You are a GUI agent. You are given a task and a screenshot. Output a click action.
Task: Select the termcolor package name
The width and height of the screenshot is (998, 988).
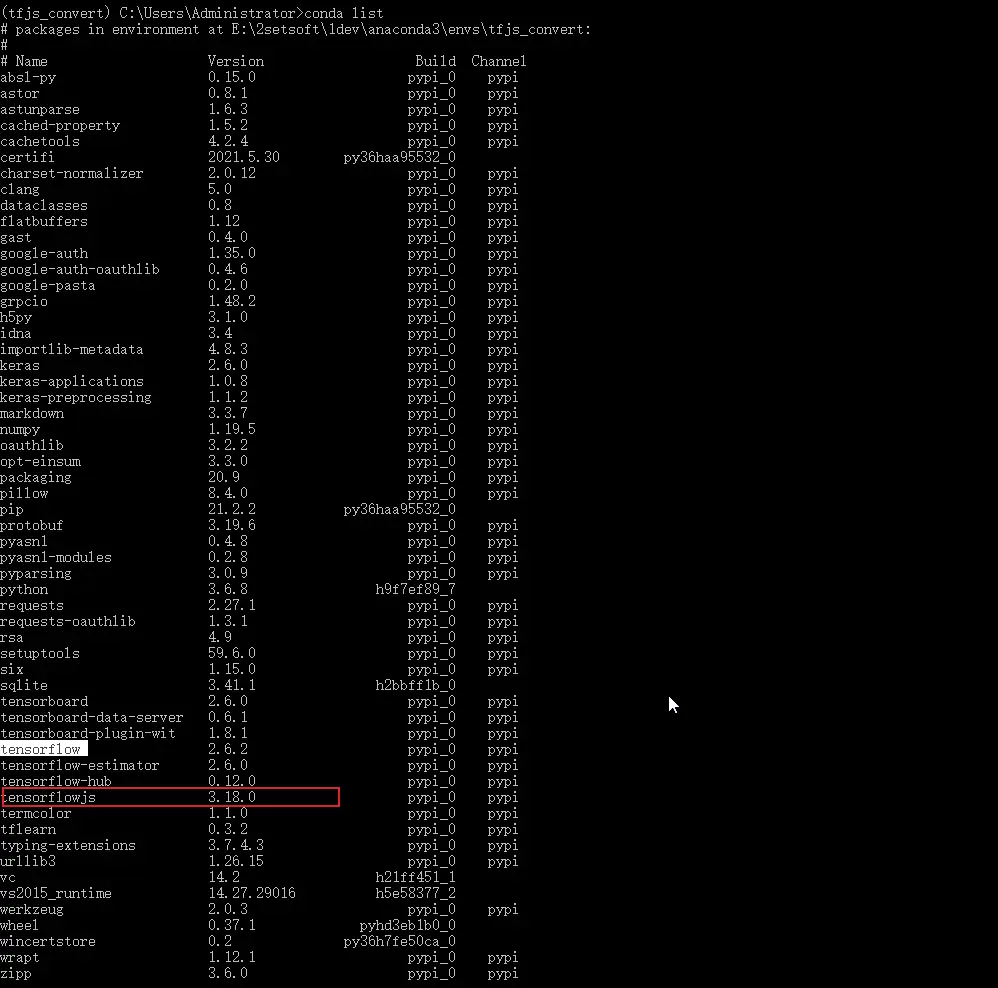[36, 814]
